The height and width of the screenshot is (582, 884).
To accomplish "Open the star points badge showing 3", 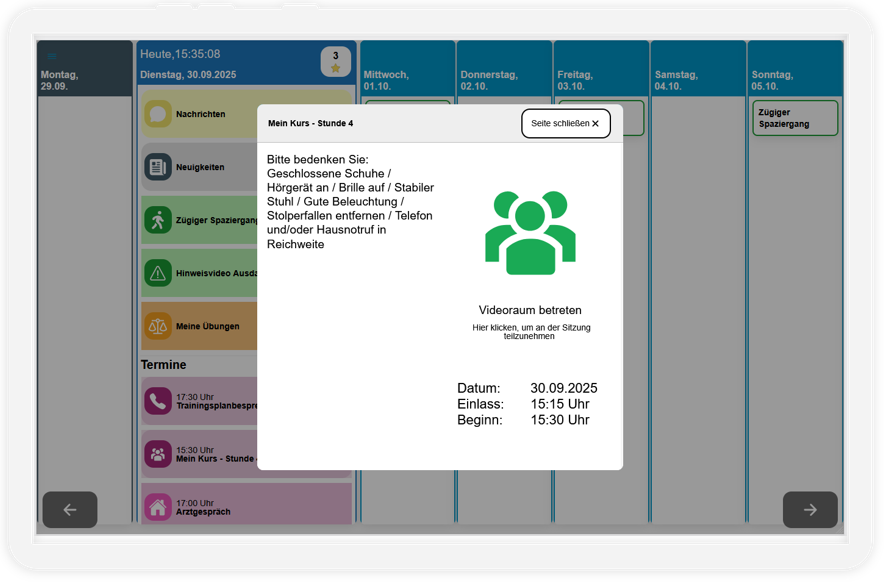I will point(335,61).
